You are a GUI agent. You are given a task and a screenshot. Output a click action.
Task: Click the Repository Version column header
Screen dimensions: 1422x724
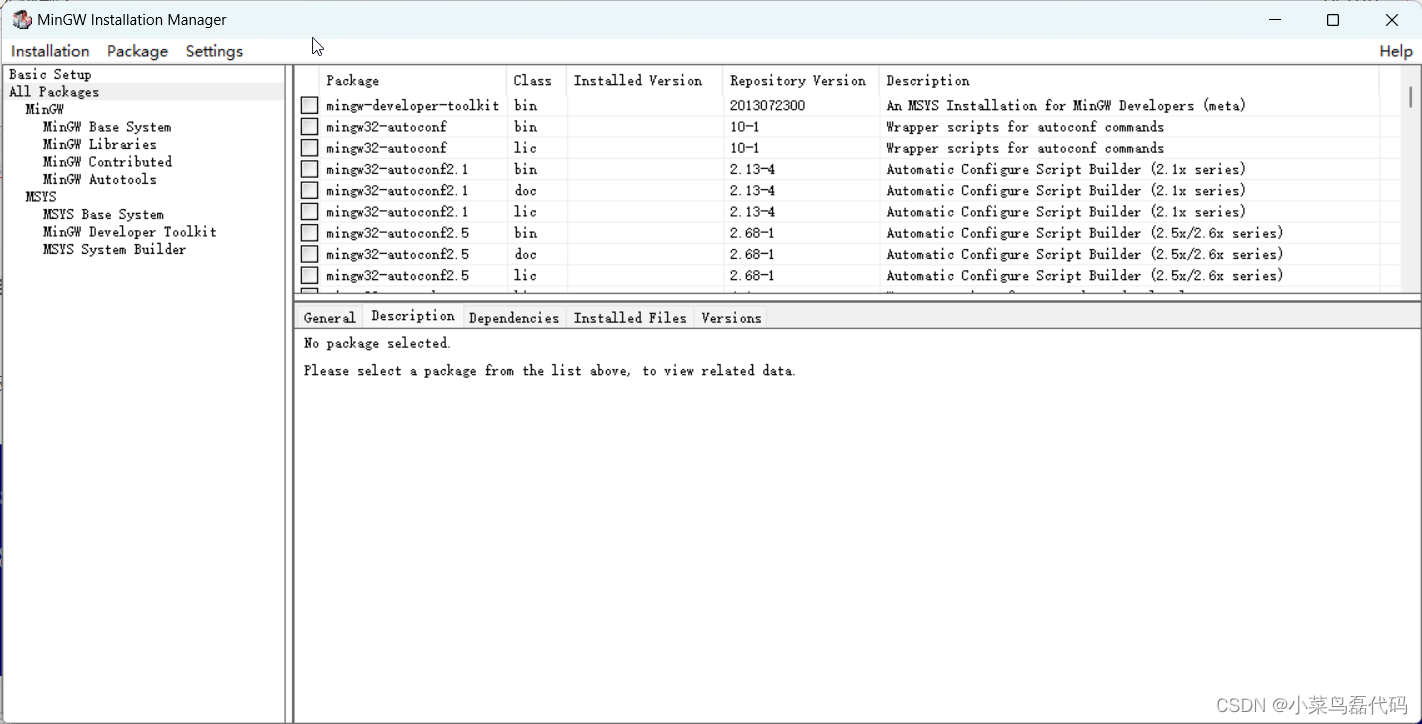800,80
